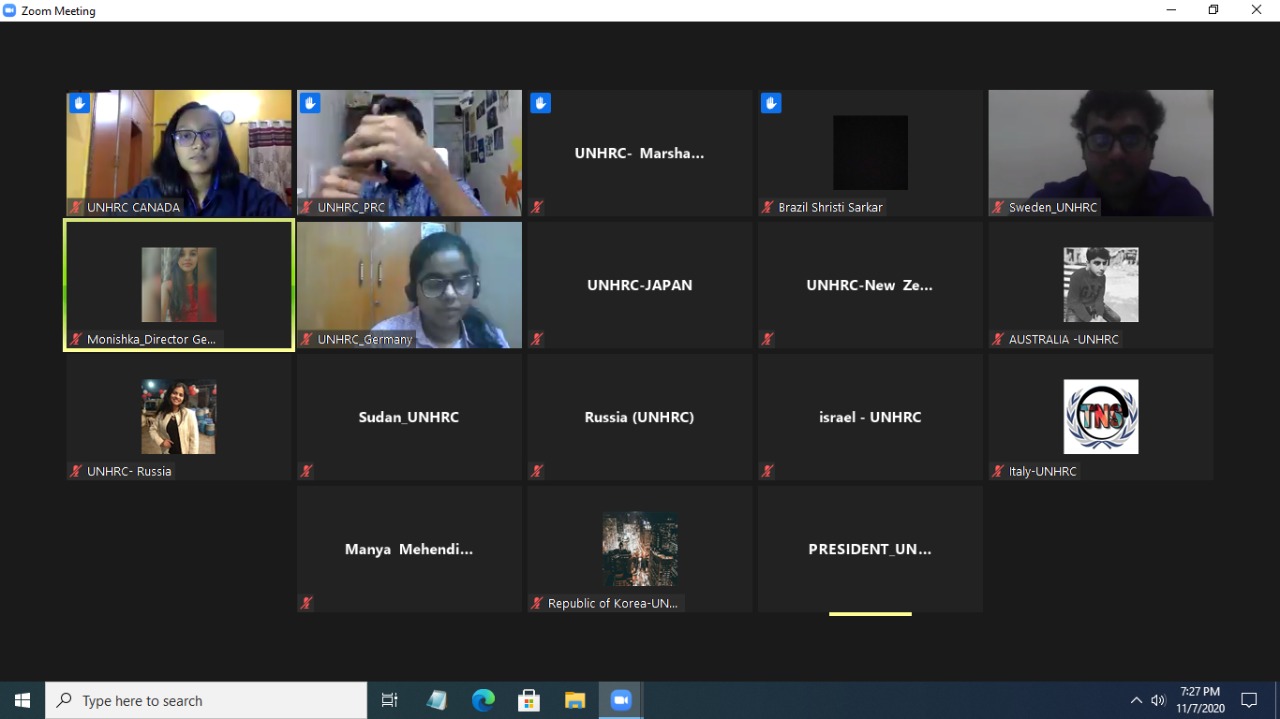Click muted mic icon beside Brazil Shristi Sarkar
The width and height of the screenshot is (1280, 719).
tap(767, 207)
